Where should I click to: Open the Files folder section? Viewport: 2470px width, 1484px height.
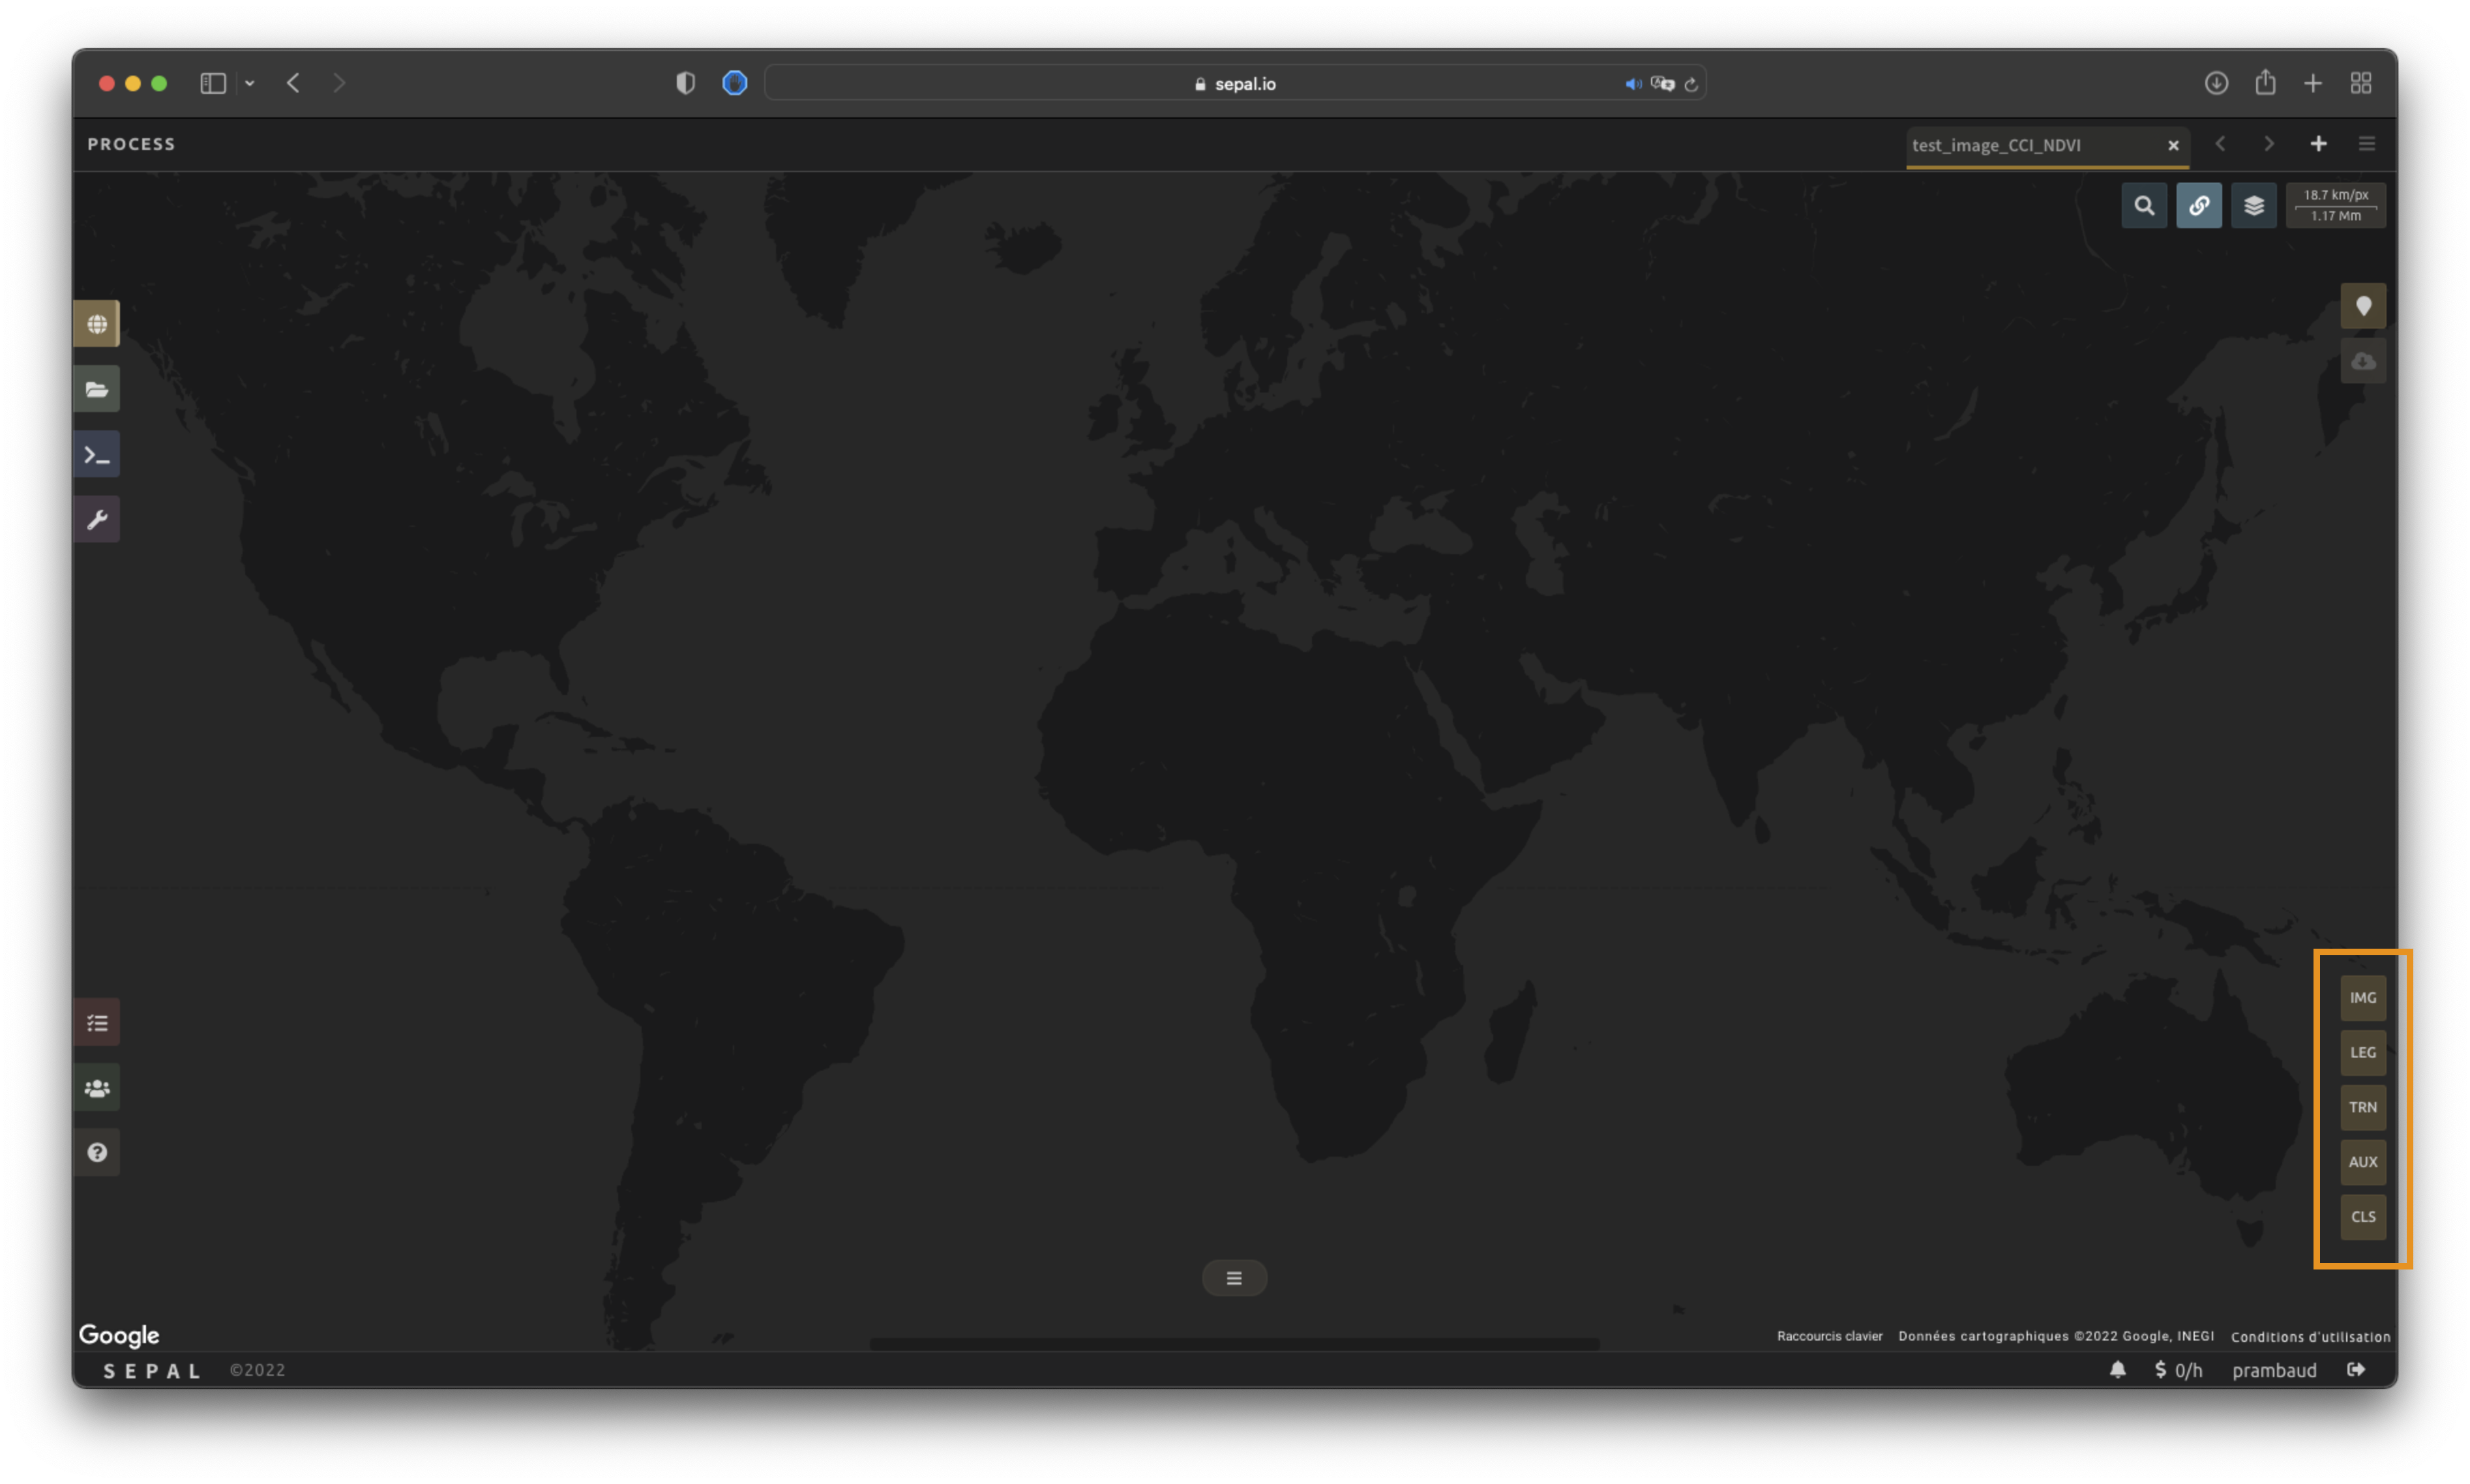coord(97,389)
